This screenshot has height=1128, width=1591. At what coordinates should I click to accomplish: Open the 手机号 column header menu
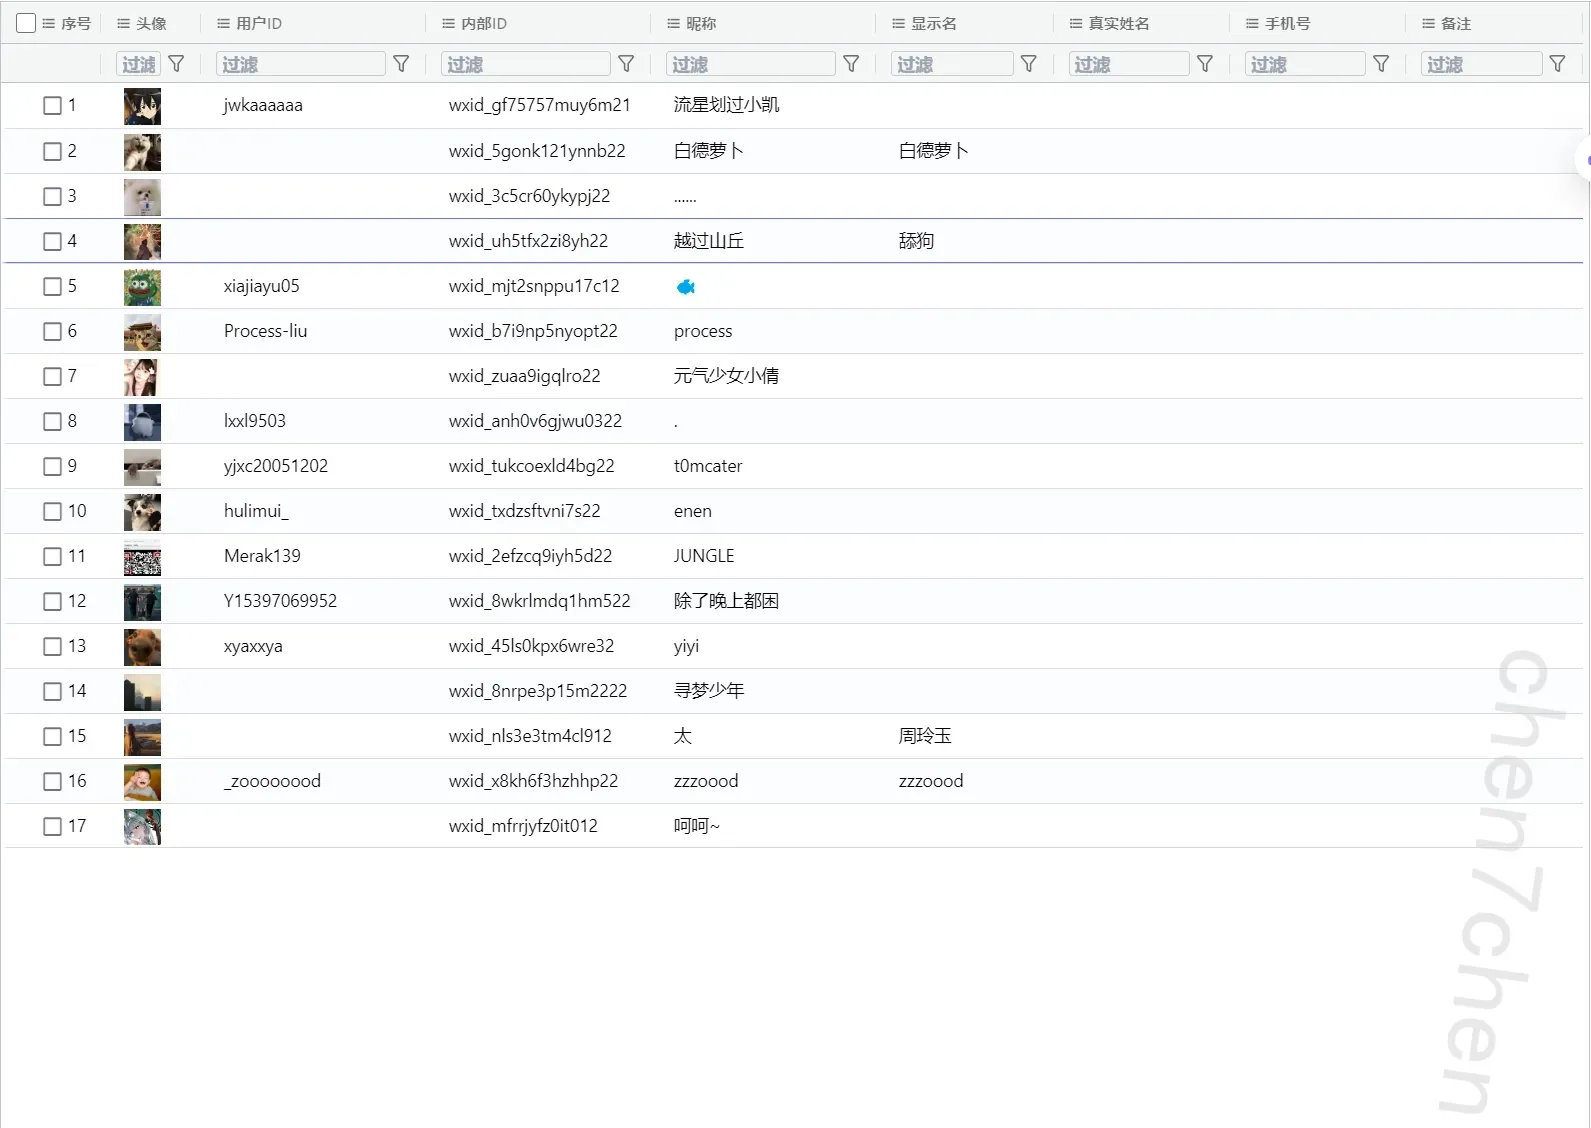(1252, 23)
